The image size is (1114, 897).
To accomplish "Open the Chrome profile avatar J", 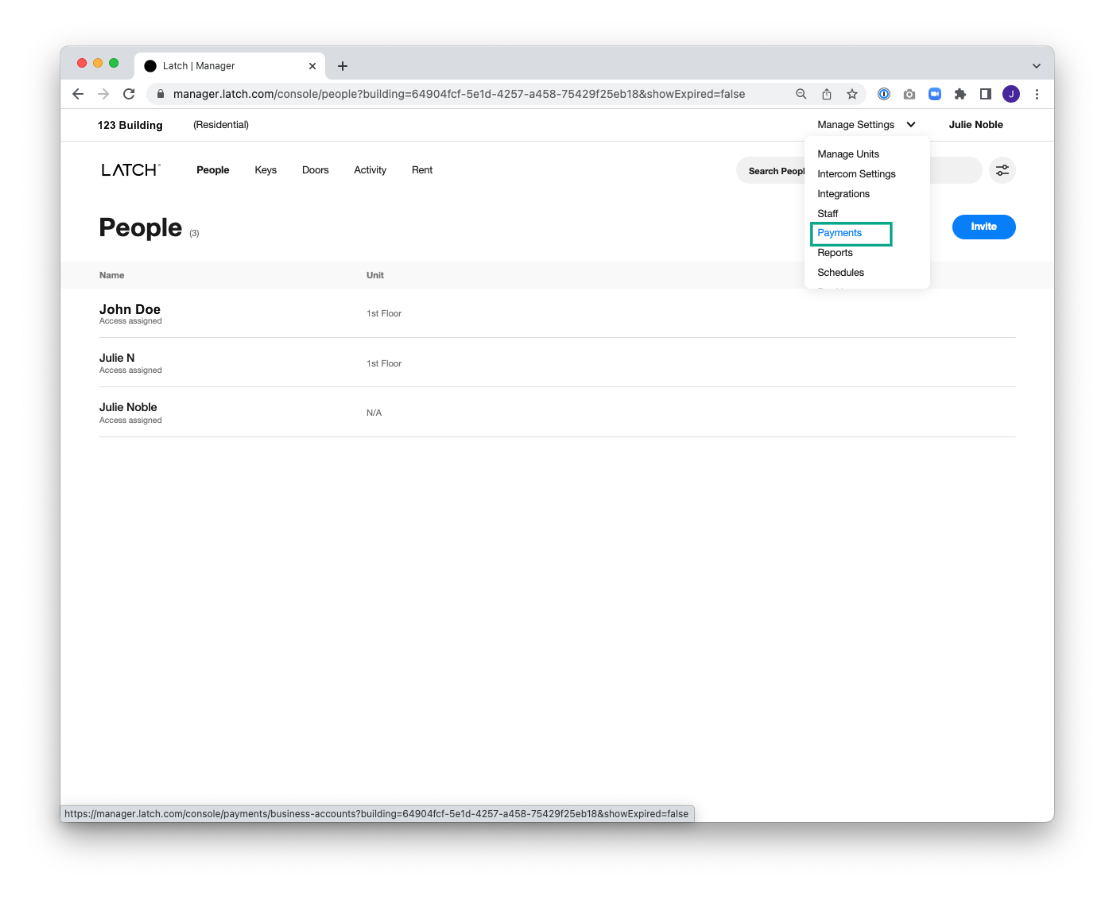I will (x=1011, y=94).
